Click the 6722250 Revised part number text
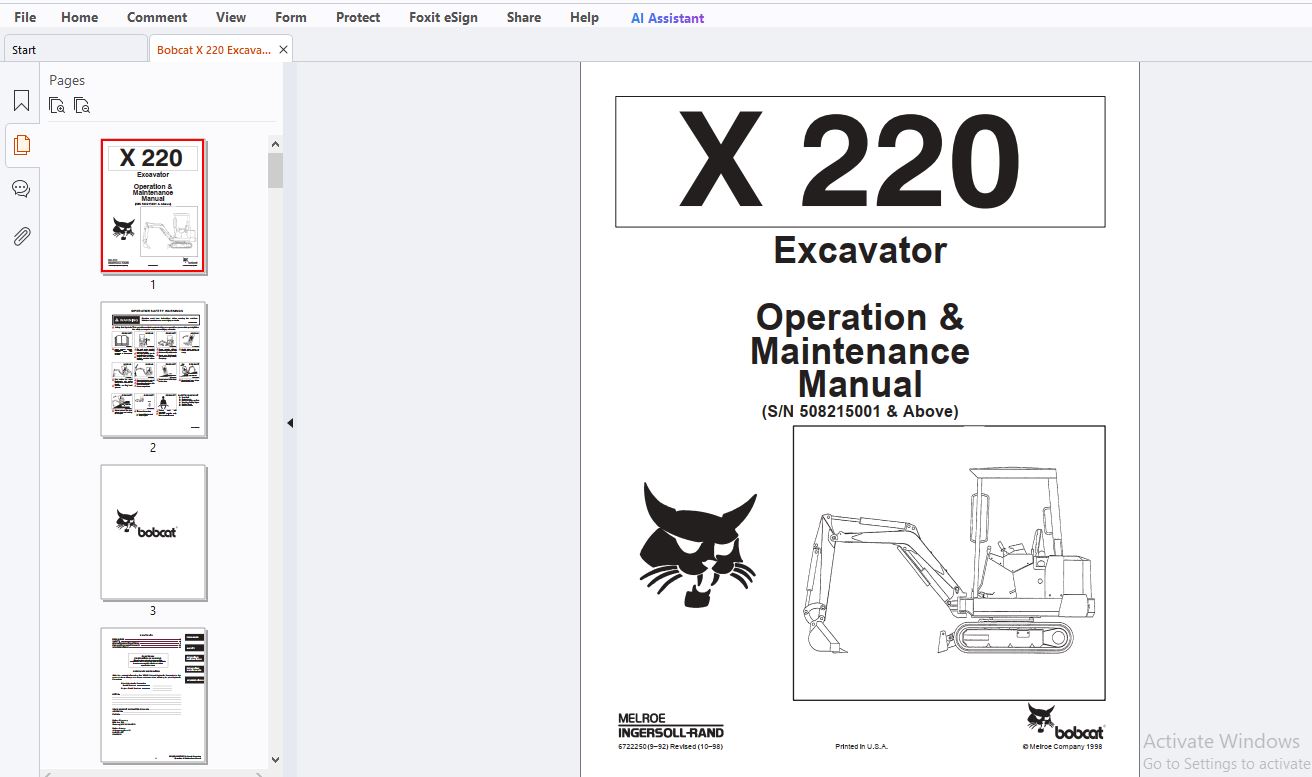1312x777 pixels. click(x=670, y=746)
